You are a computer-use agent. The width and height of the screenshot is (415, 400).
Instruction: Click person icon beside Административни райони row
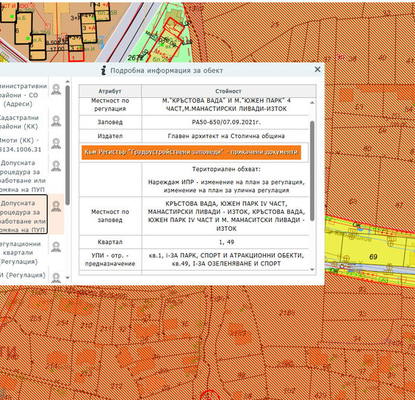click(x=56, y=90)
